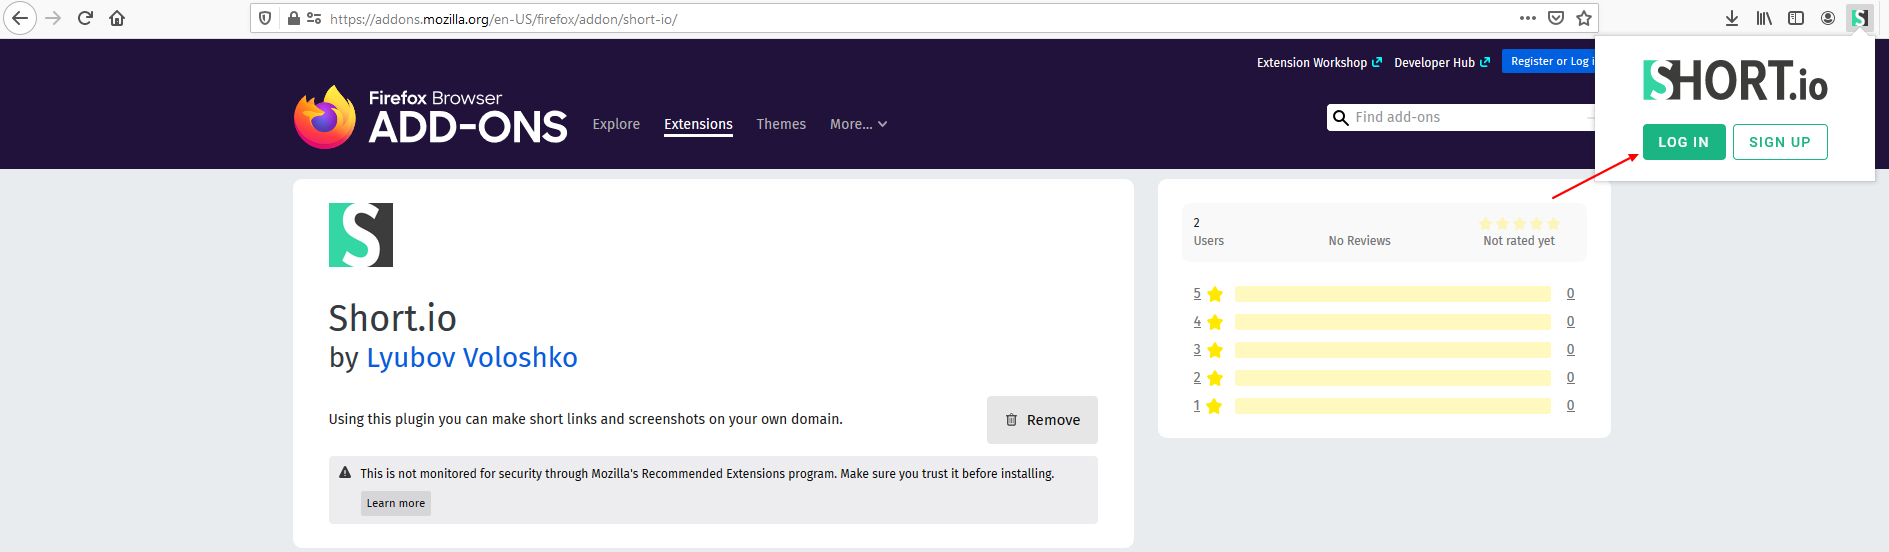Click Learn more in security warning

pos(396,503)
